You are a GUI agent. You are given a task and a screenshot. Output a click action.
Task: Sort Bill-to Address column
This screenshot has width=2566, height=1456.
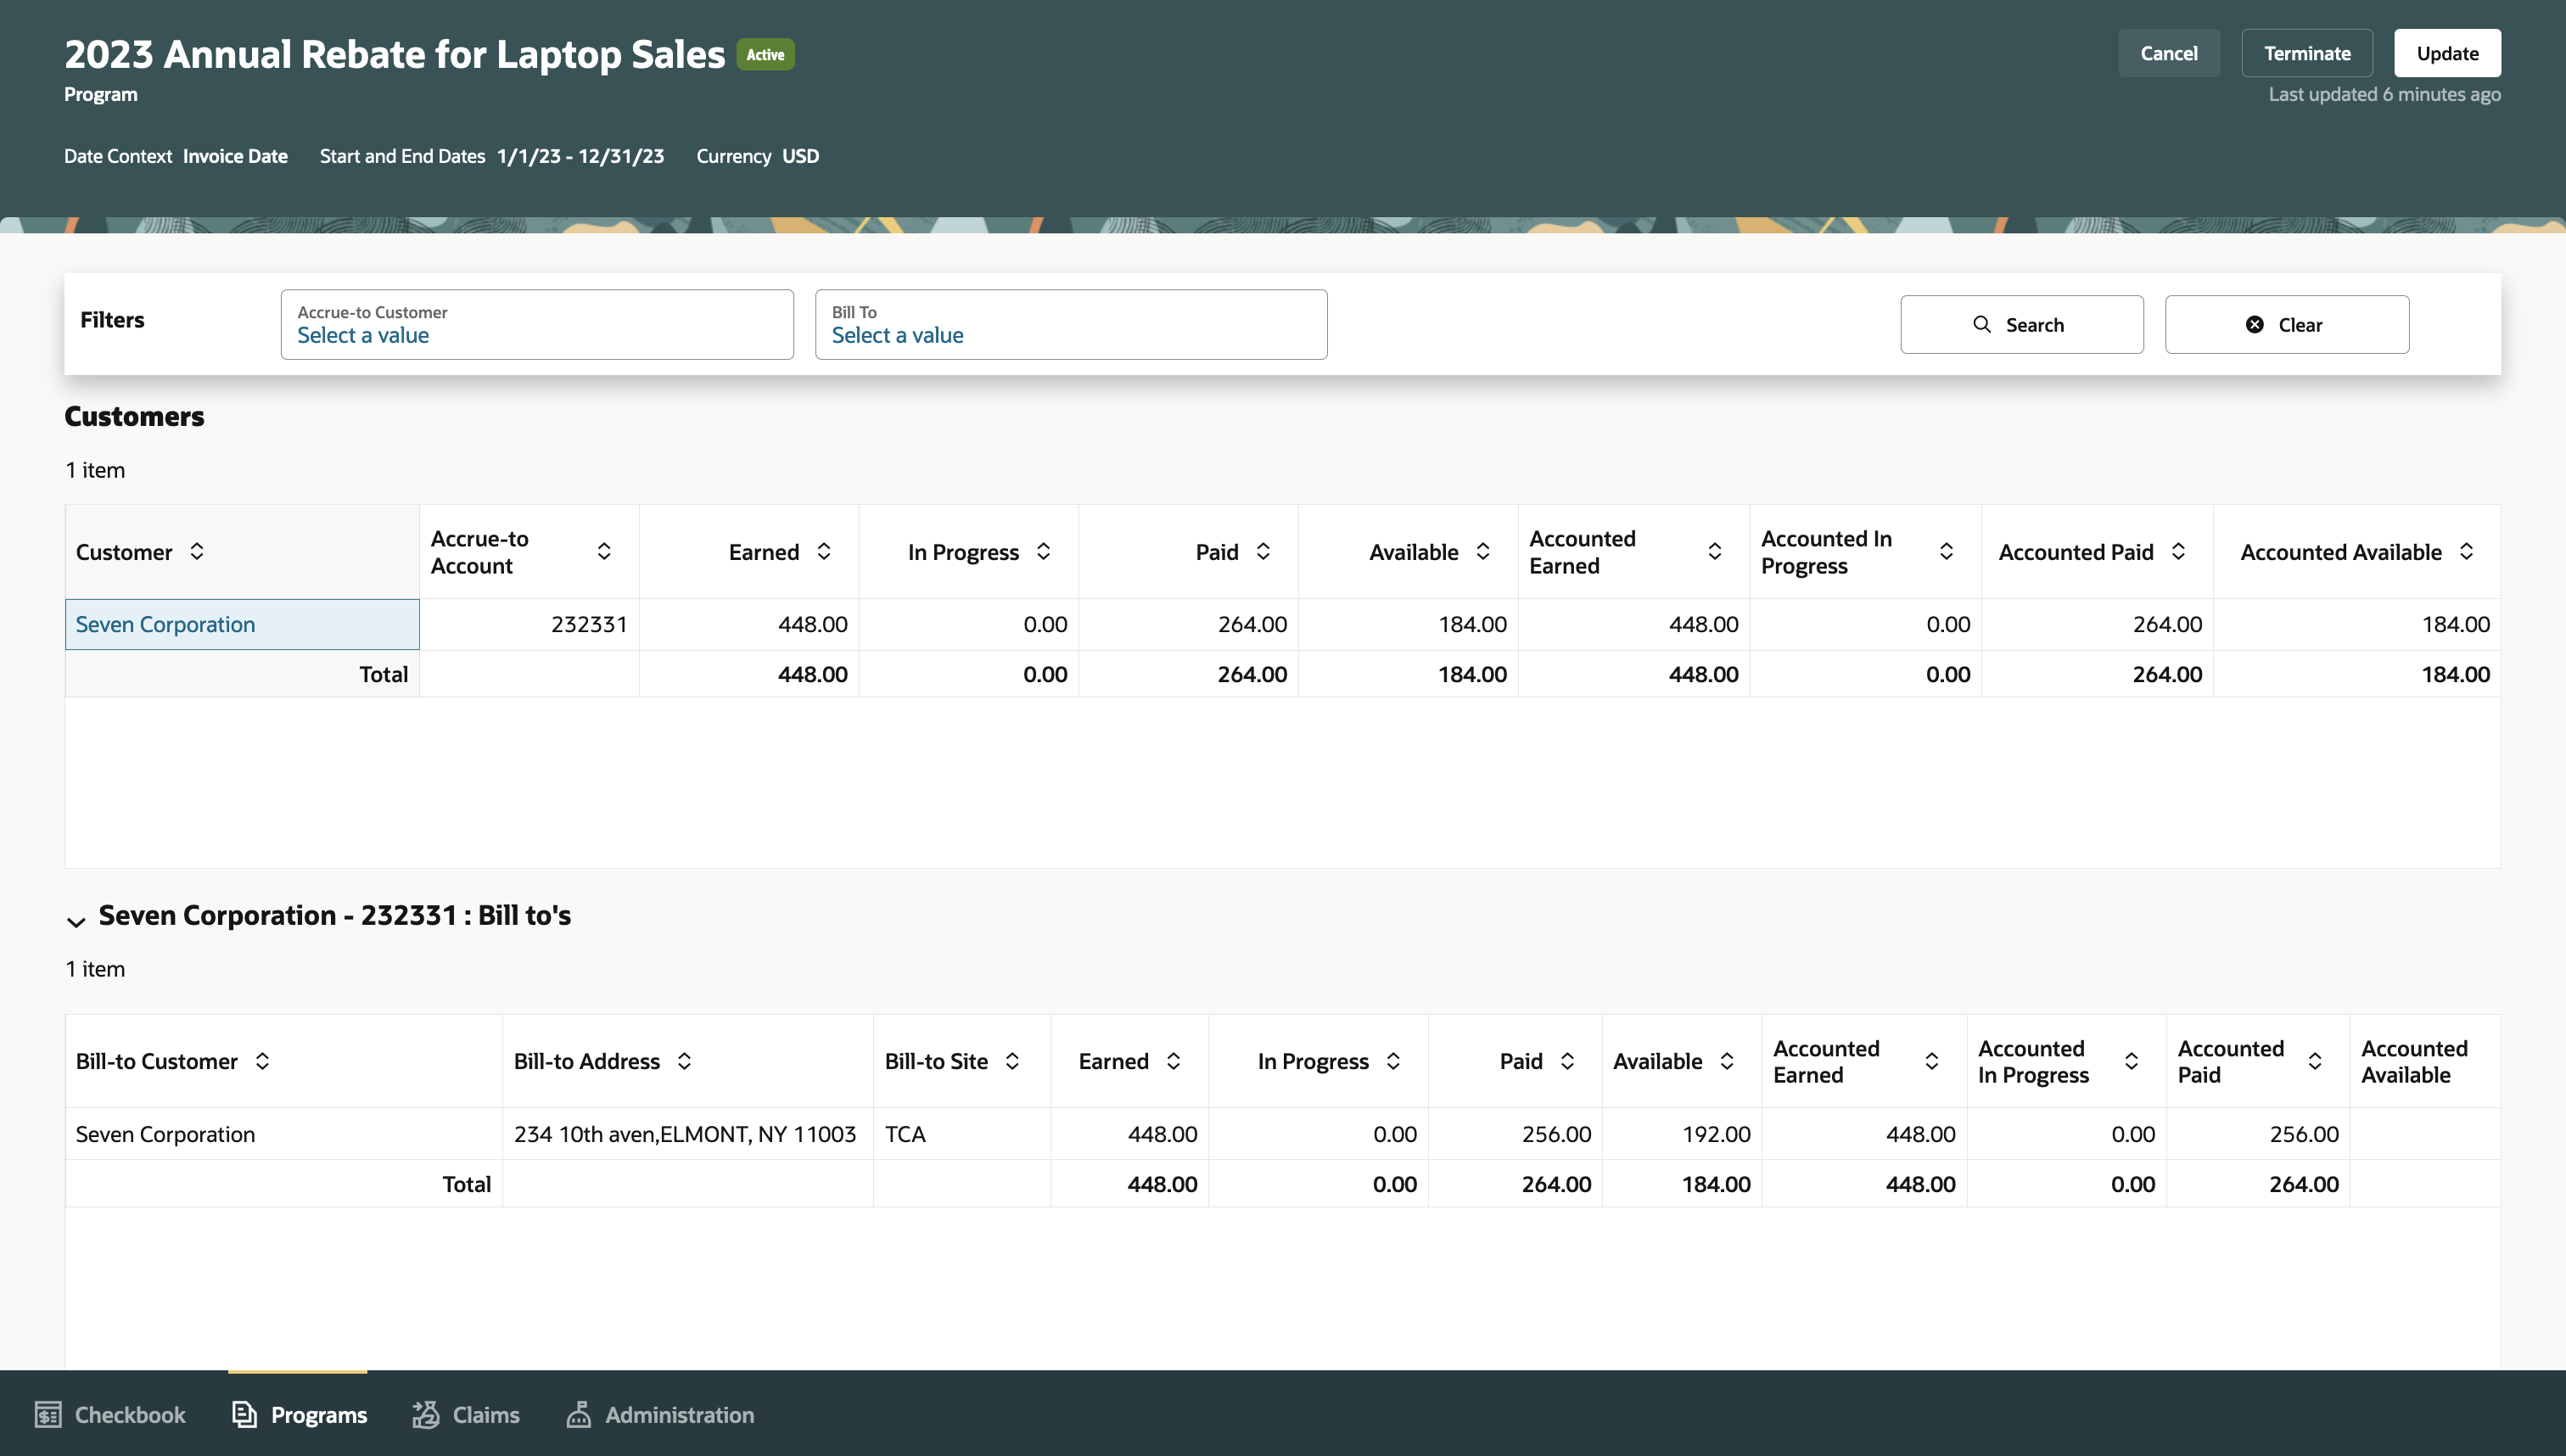684,1061
